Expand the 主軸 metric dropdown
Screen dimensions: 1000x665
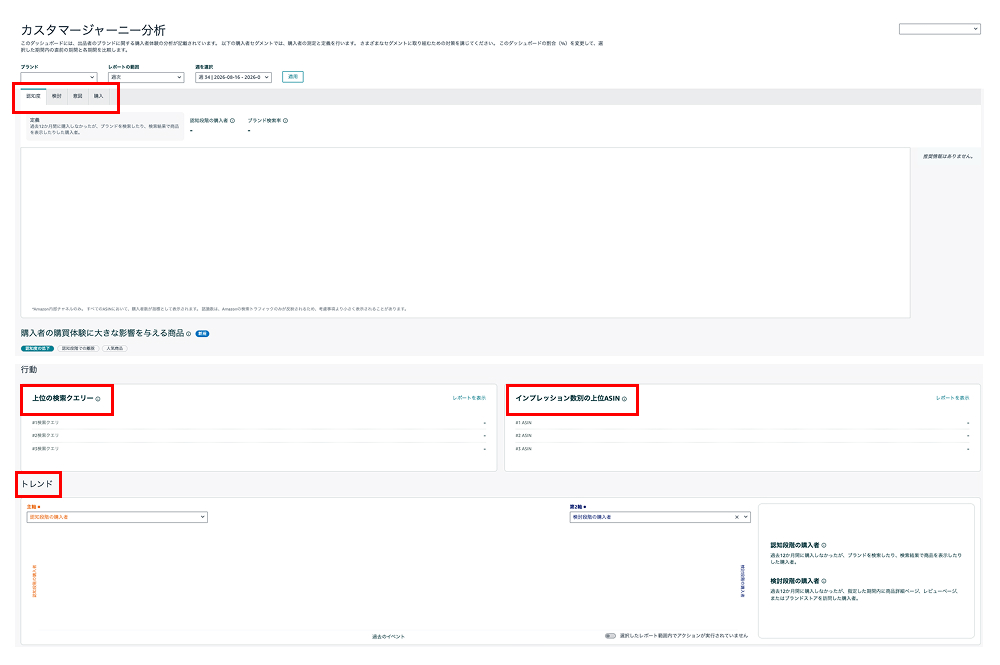[117, 517]
